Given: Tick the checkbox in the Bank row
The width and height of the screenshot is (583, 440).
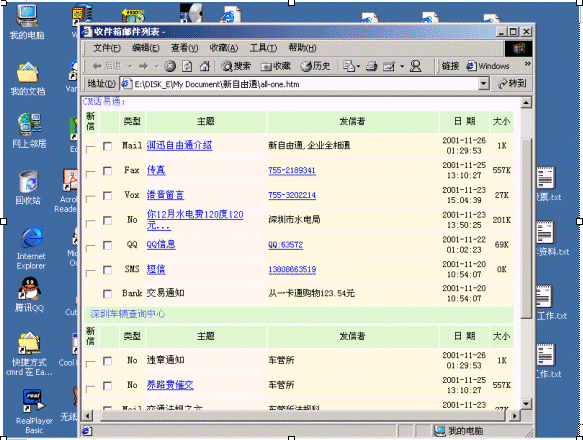Looking at the screenshot, I should click(x=107, y=294).
